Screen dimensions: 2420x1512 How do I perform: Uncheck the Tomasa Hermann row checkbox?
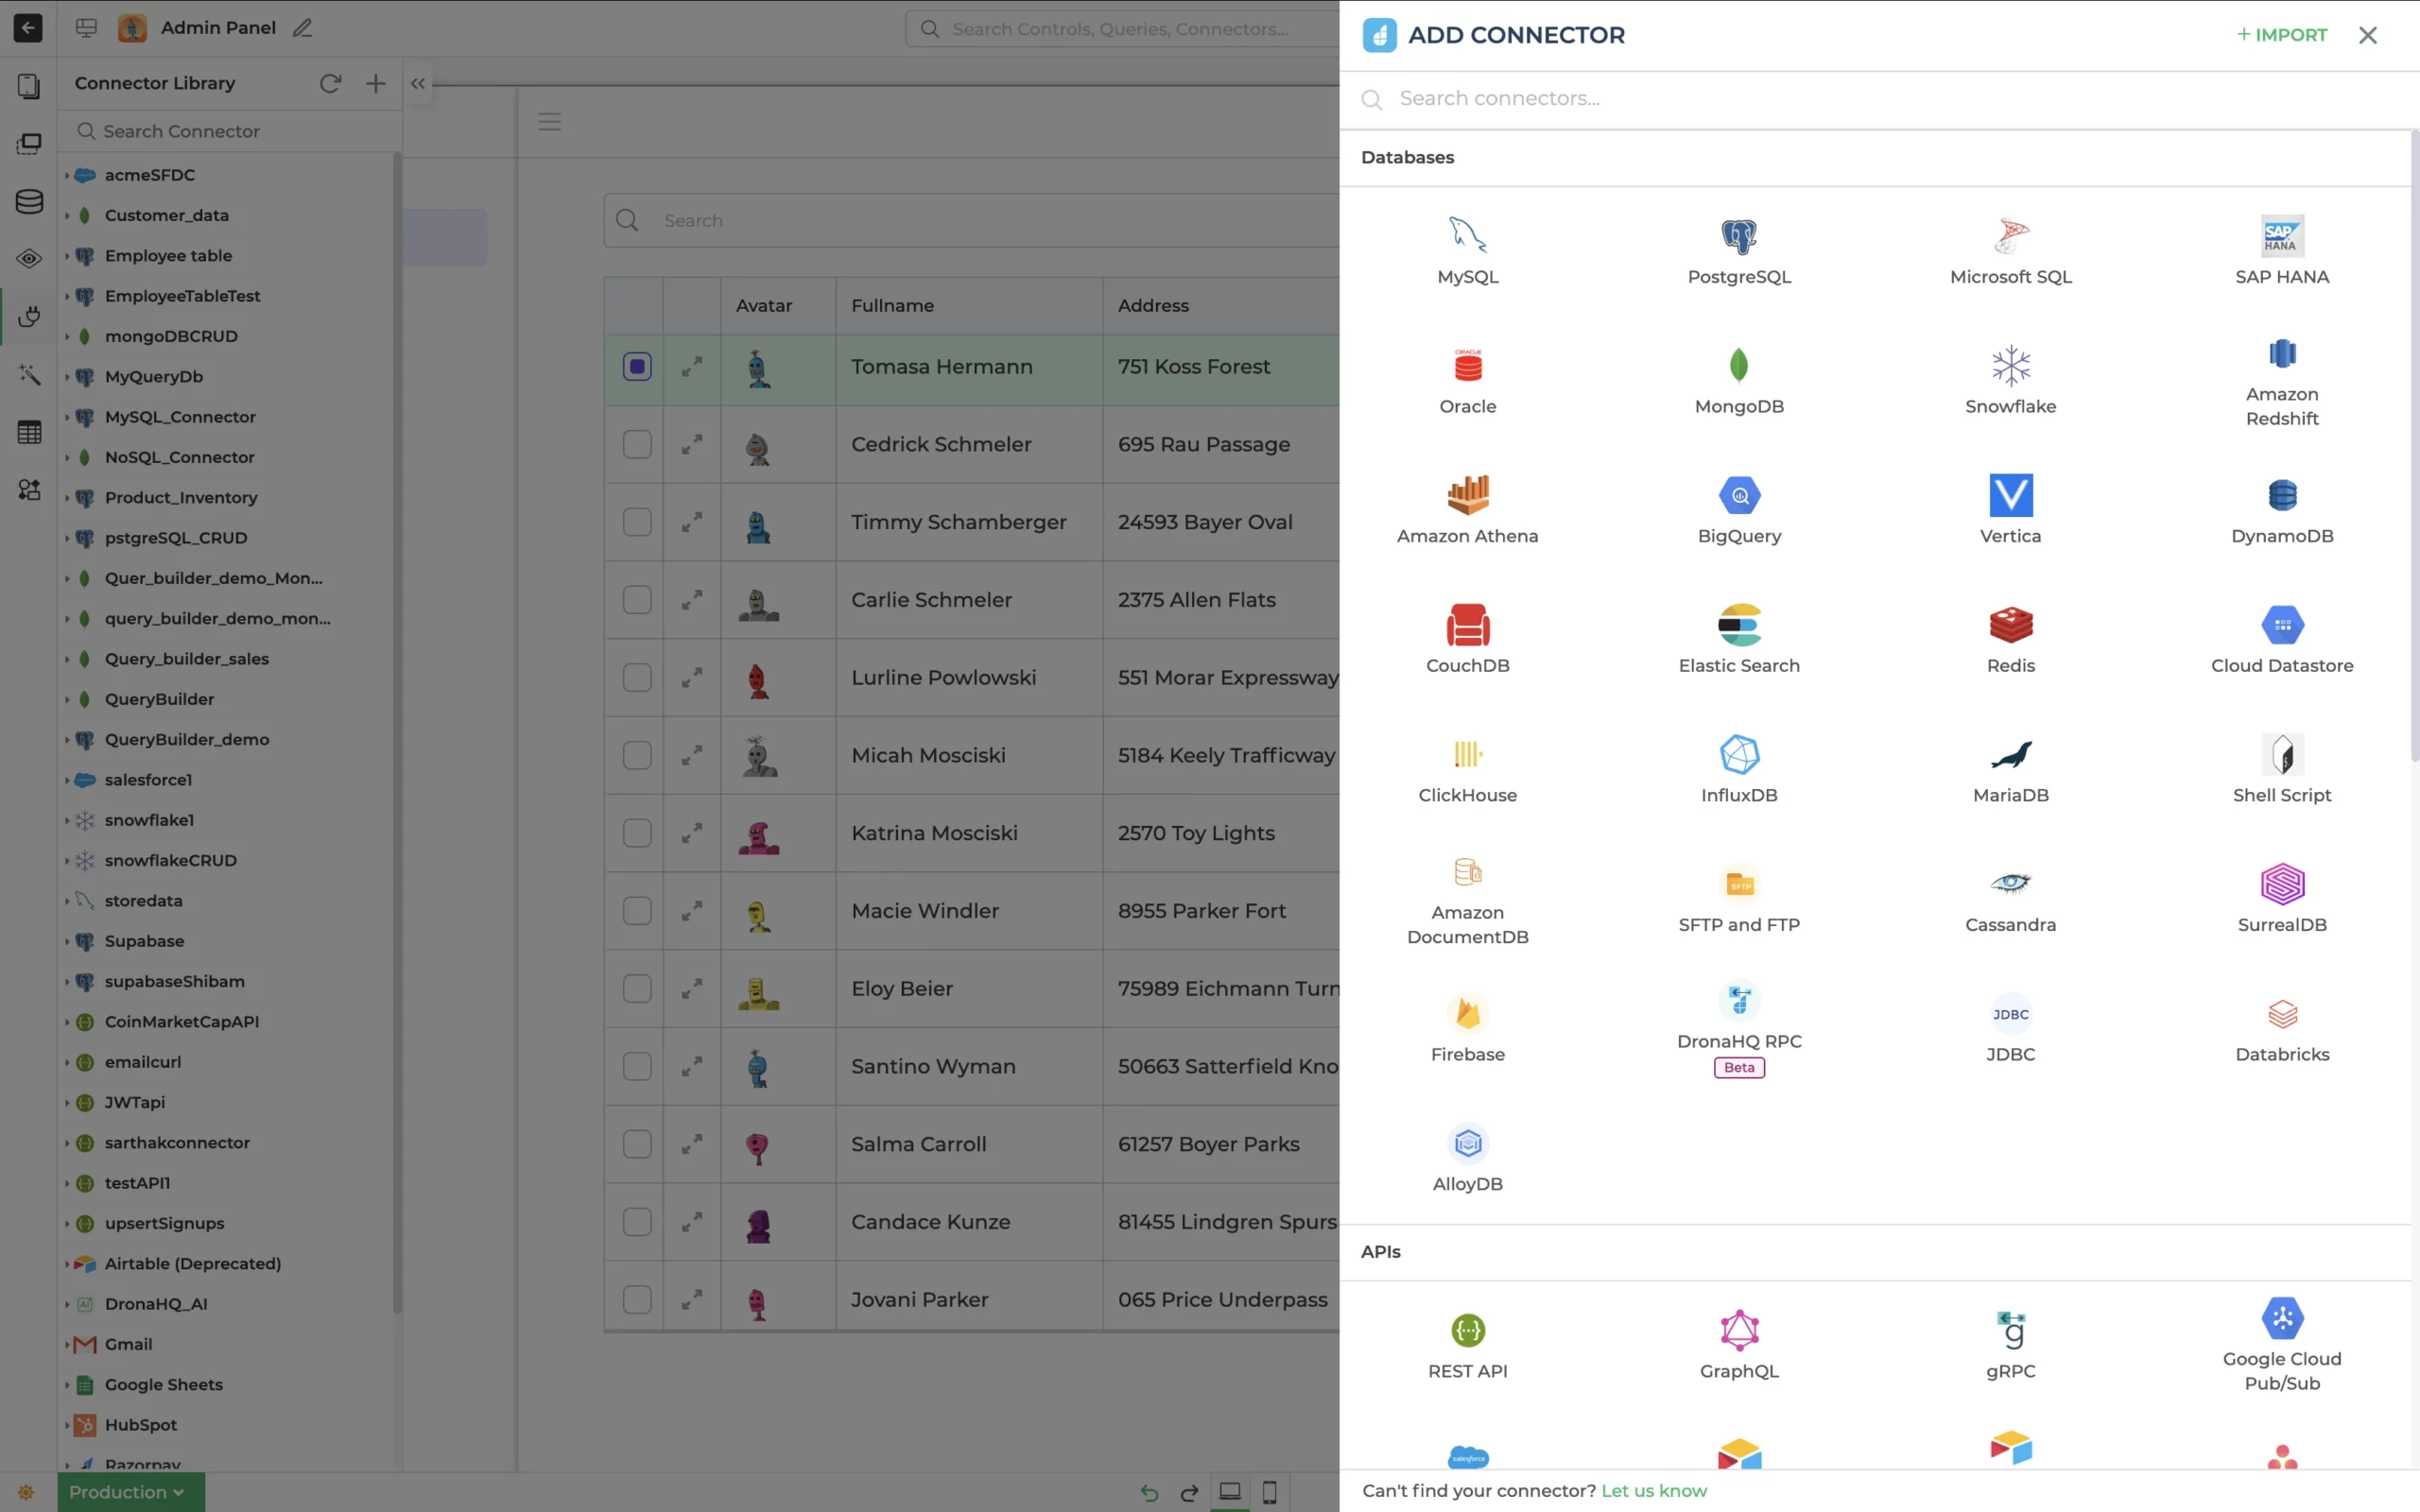coord(637,367)
